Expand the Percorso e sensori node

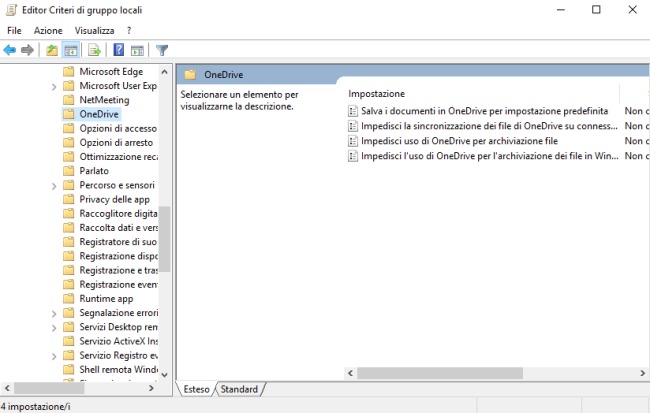pos(54,185)
